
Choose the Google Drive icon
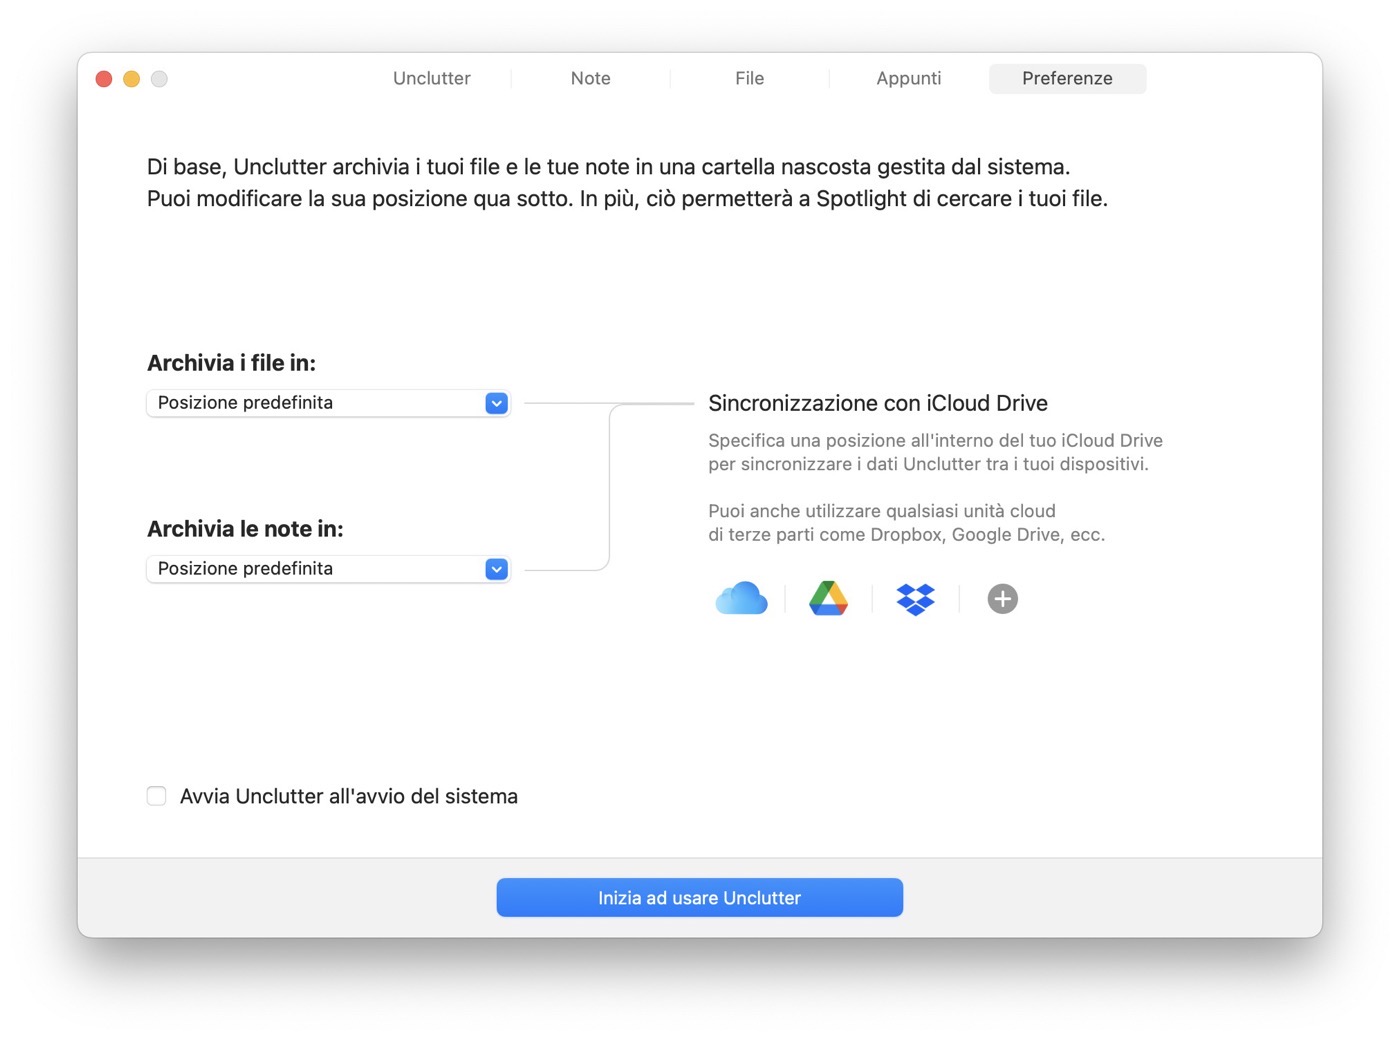(828, 598)
